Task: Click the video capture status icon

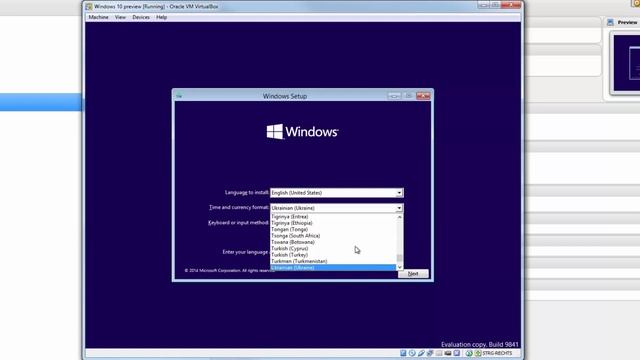Action: click(x=448, y=353)
